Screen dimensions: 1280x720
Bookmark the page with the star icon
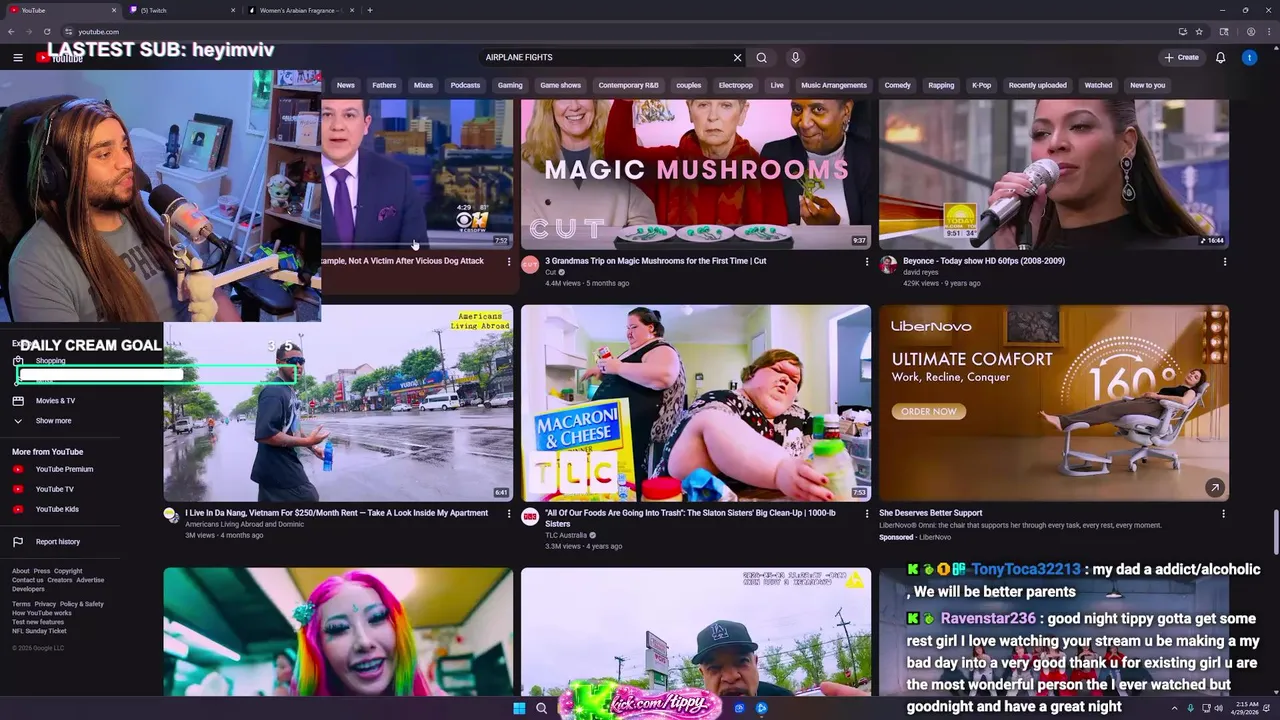1199,32
